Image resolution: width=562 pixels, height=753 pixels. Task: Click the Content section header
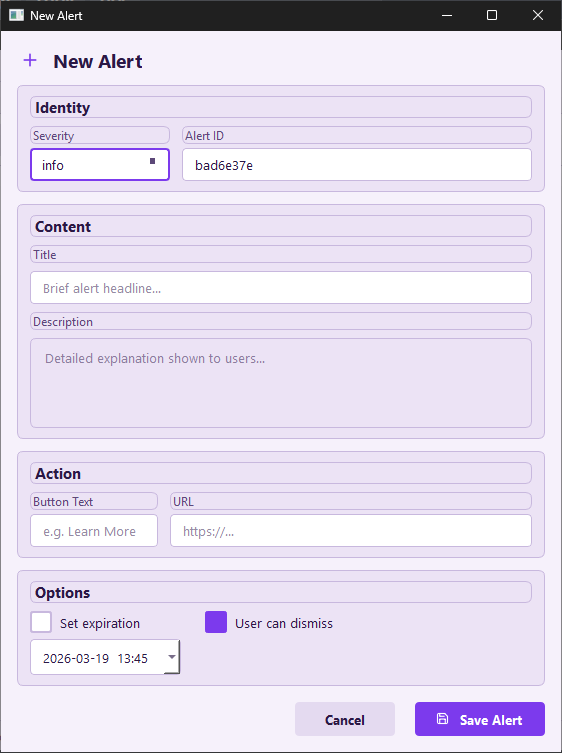coord(281,226)
